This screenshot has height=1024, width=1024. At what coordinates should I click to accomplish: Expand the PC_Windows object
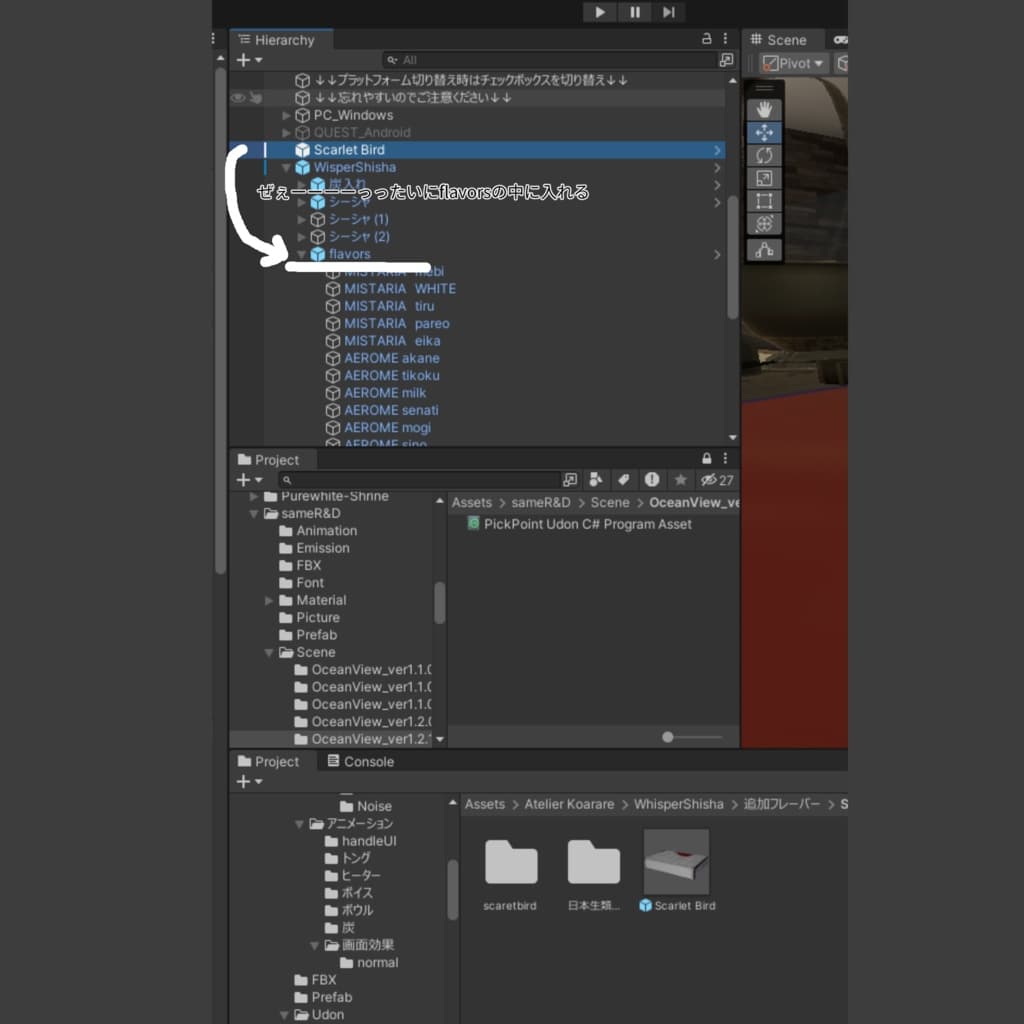pyautogui.click(x=288, y=116)
